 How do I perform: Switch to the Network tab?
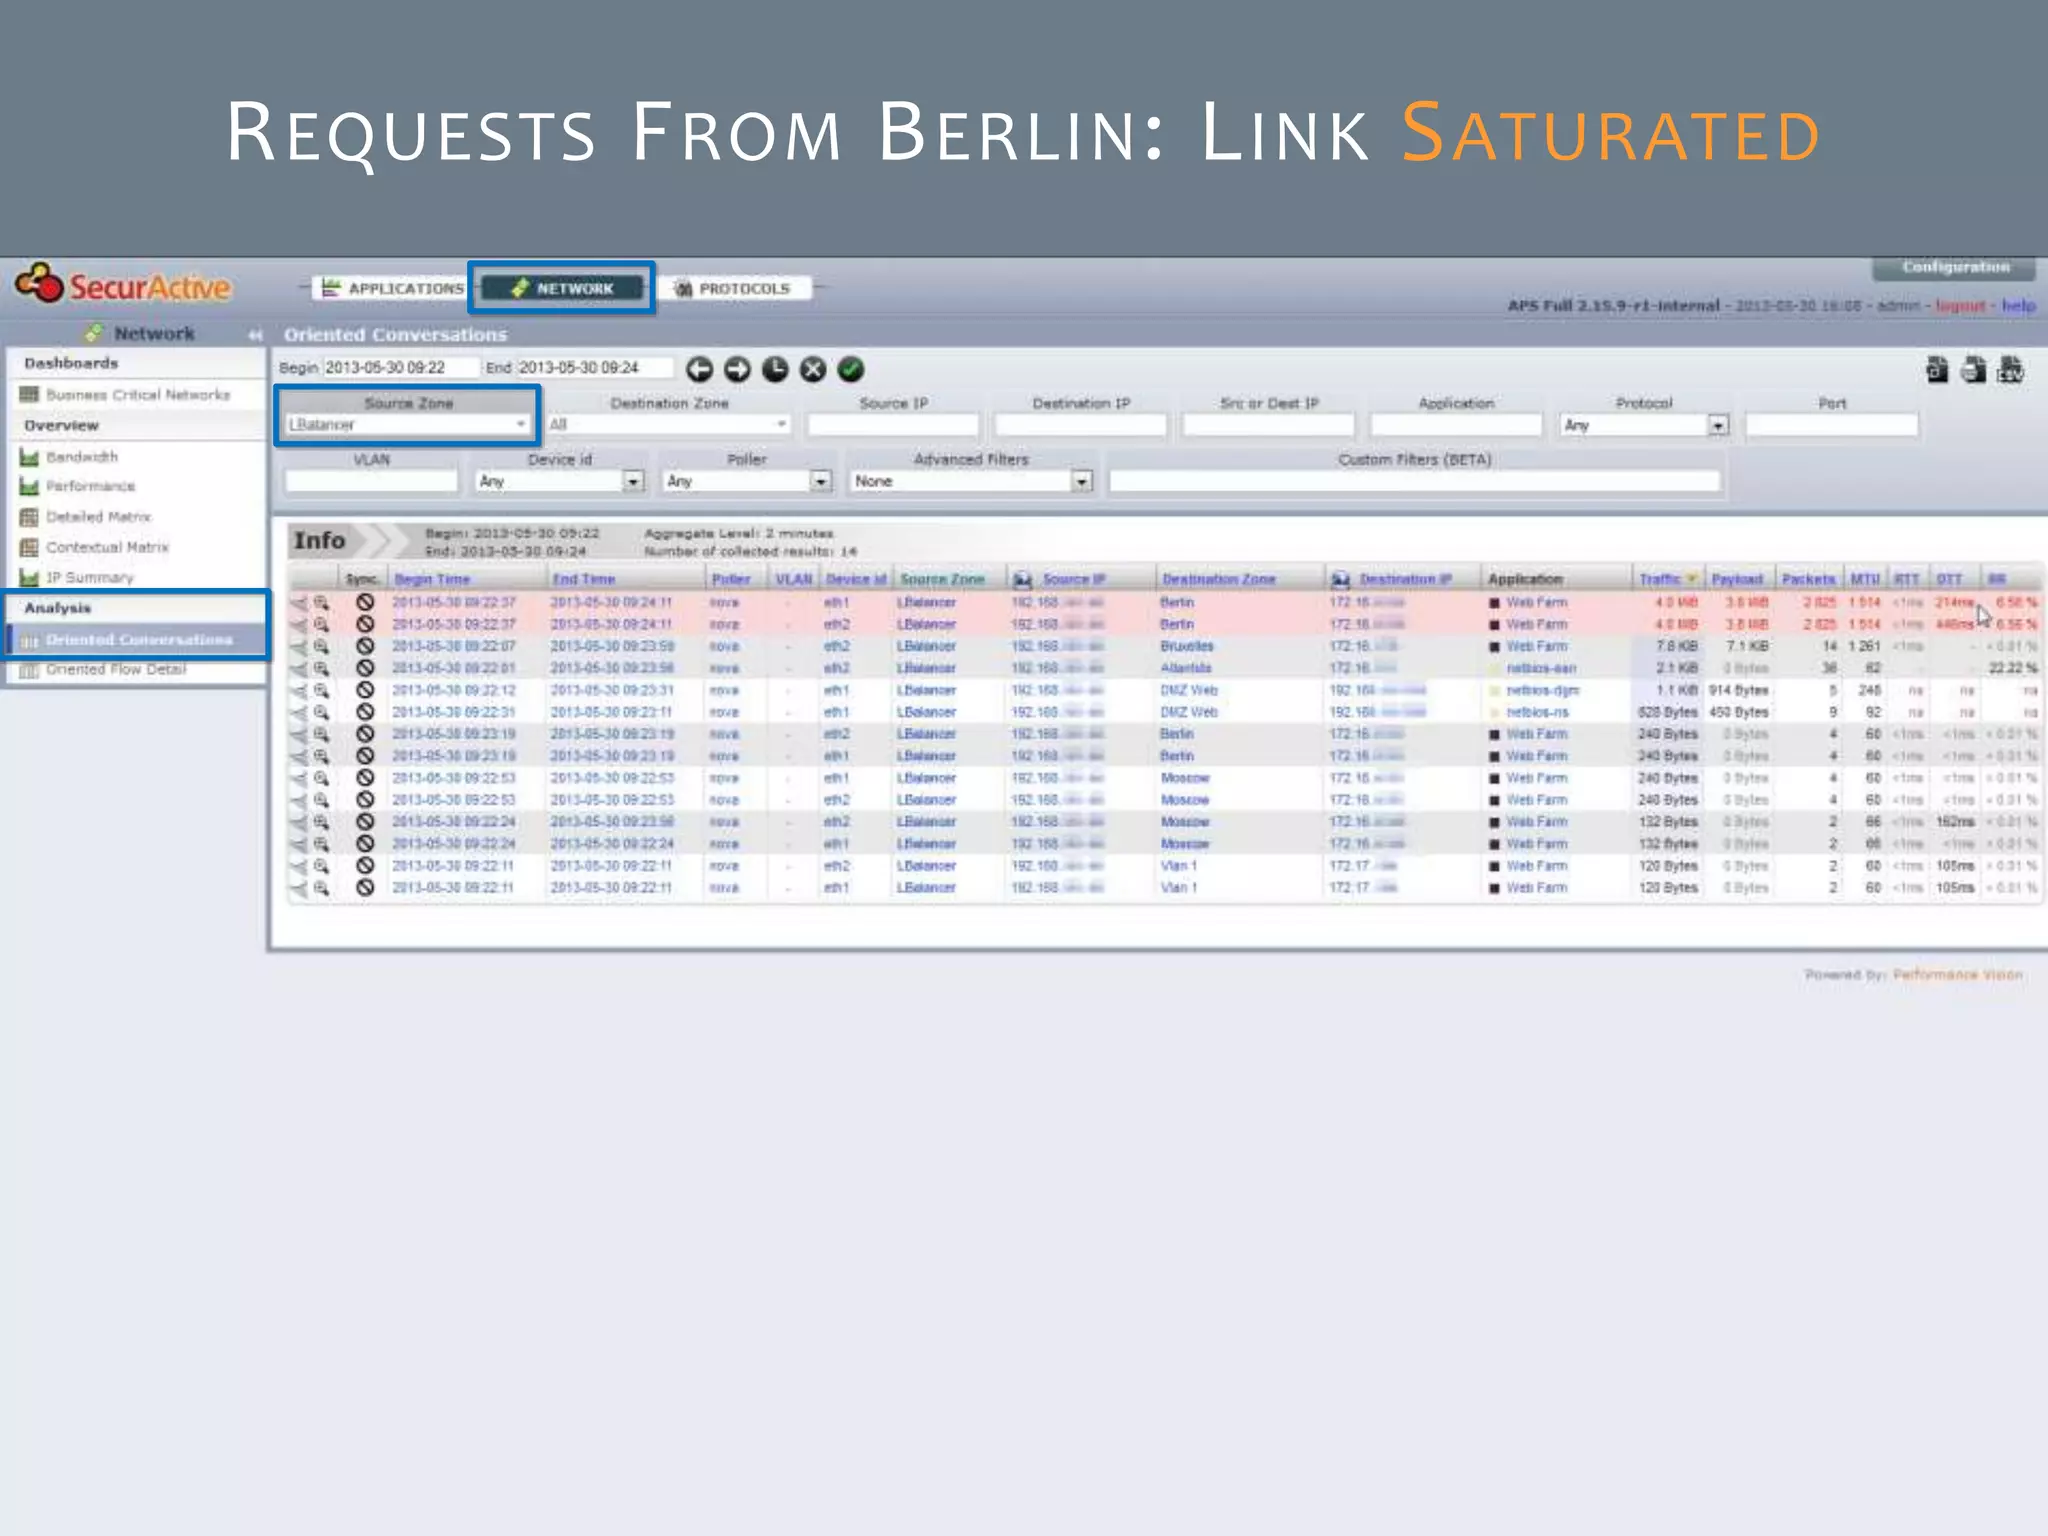coord(562,288)
